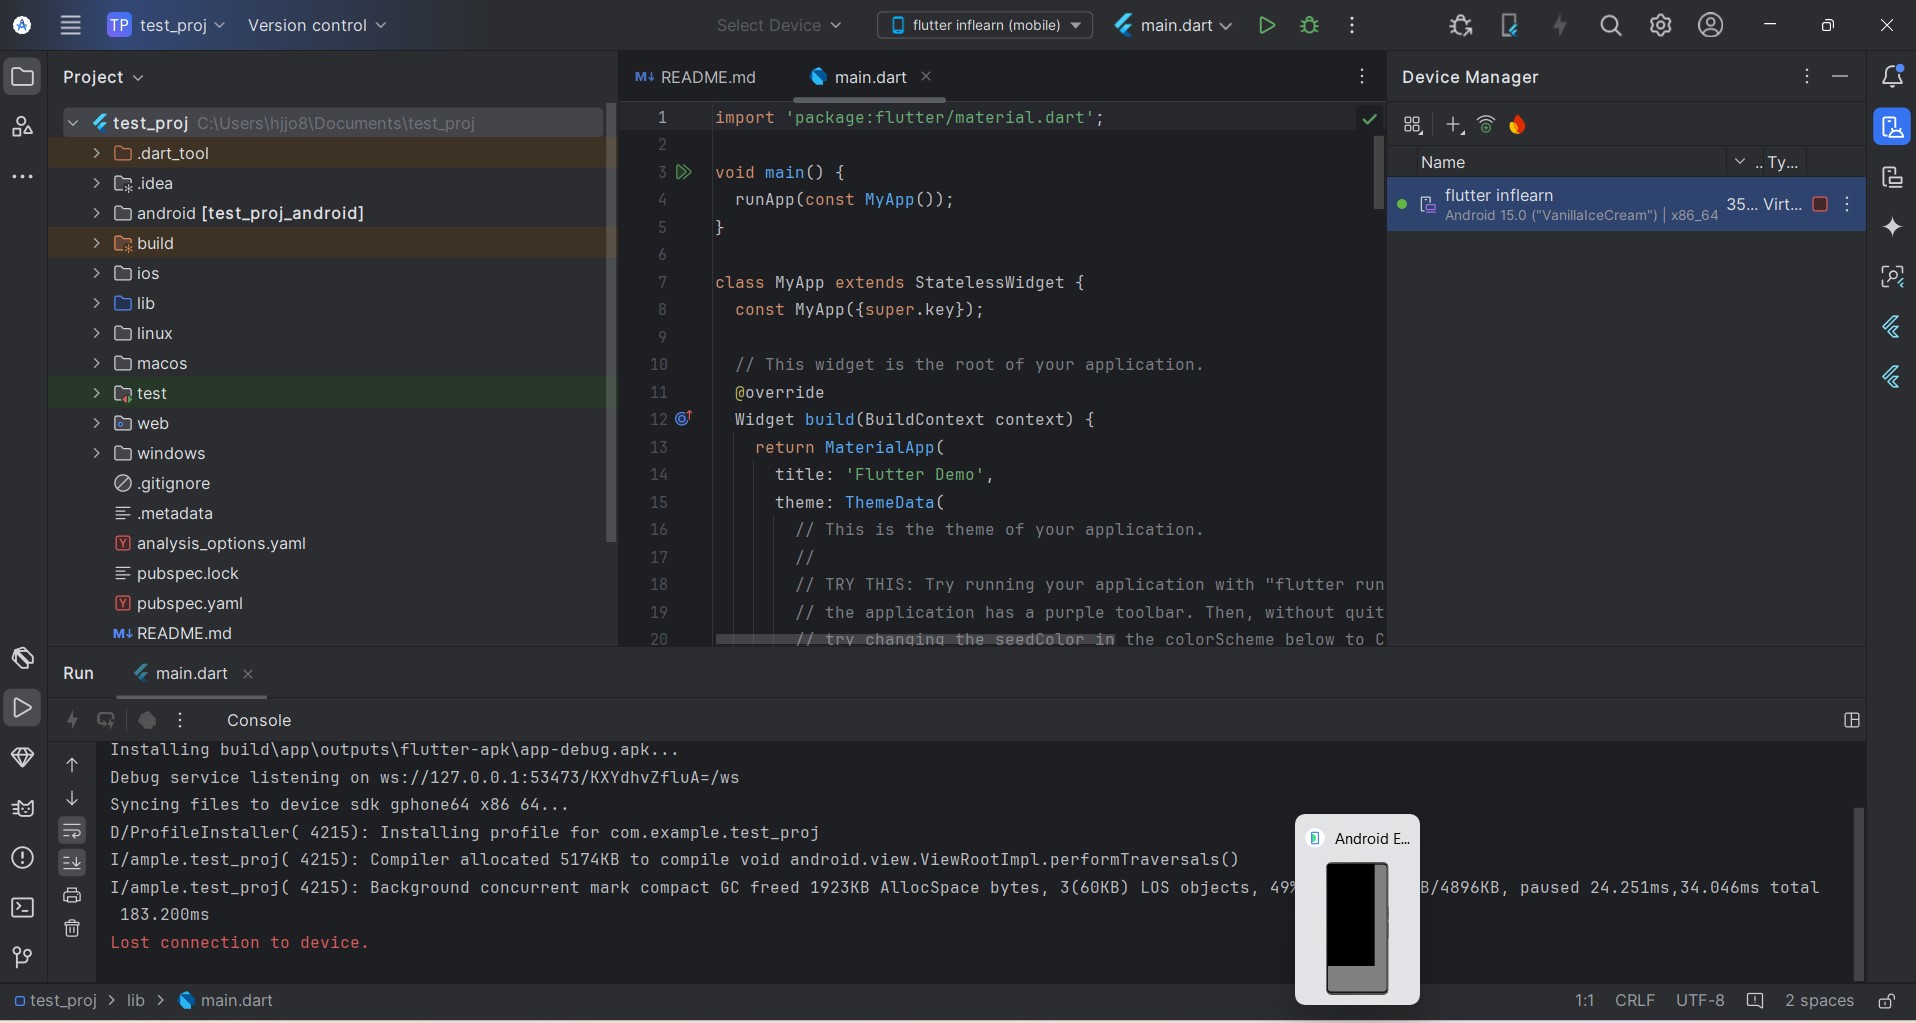Image resolution: width=1916 pixels, height=1023 pixels.
Task: Click Android Emulator preview thumbnail
Action: pyautogui.click(x=1357, y=909)
